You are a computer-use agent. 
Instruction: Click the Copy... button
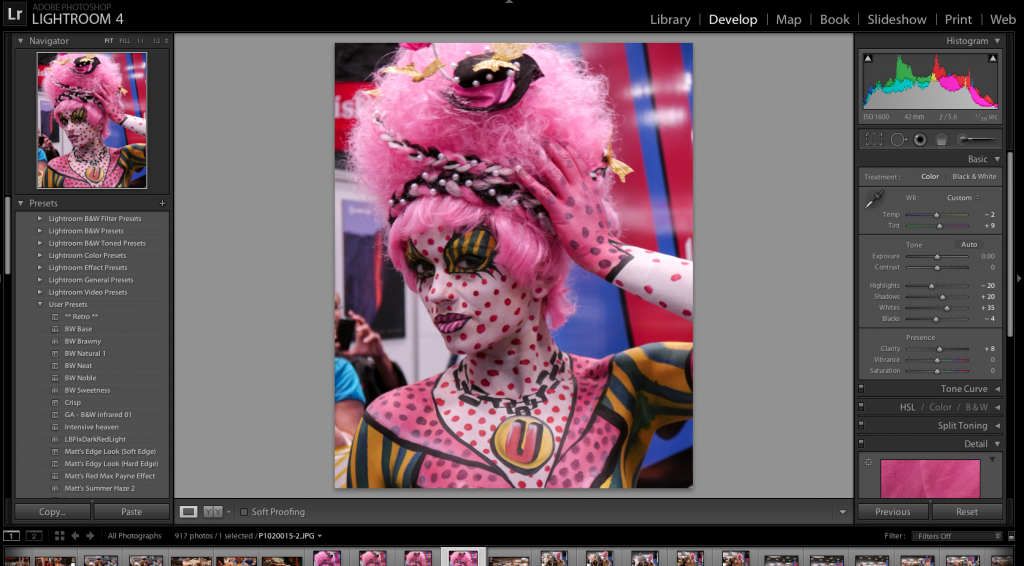pyautogui.click(x=52, y=512)
